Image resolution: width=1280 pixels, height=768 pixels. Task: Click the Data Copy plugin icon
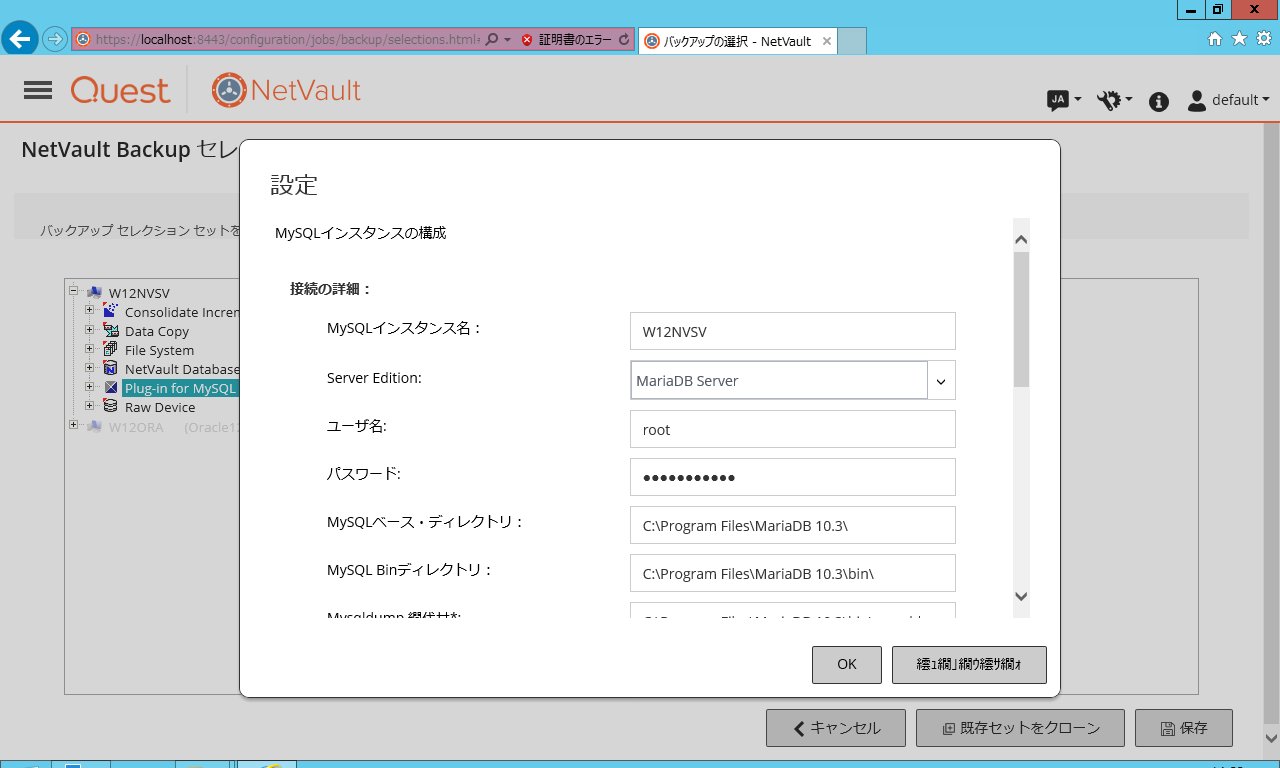[x=111, y=331]
